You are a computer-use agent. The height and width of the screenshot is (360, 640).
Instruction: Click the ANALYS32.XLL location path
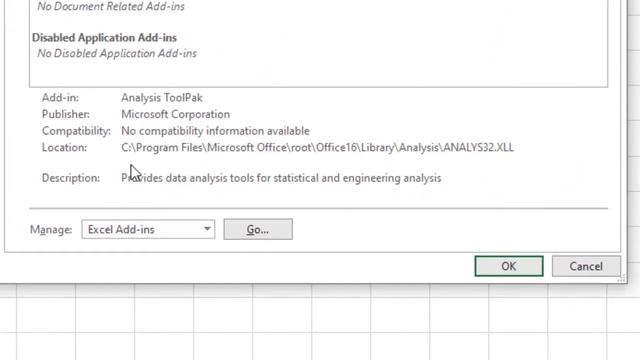point(317,147)
